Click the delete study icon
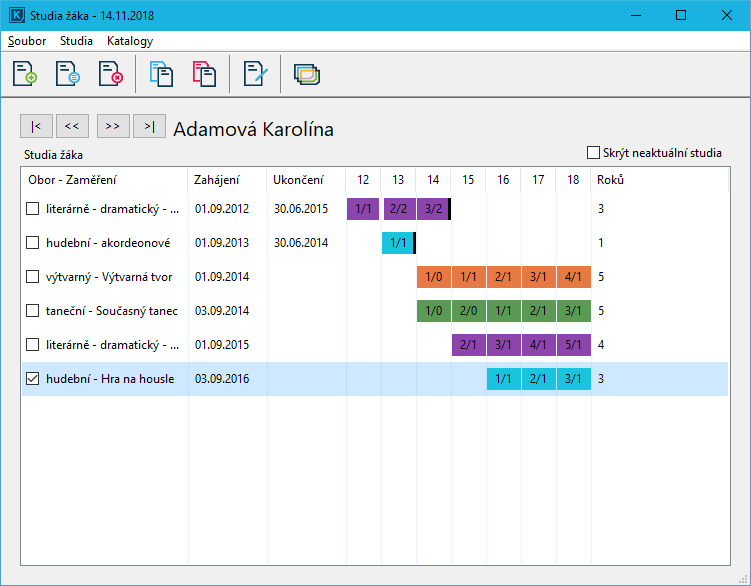 110,74
